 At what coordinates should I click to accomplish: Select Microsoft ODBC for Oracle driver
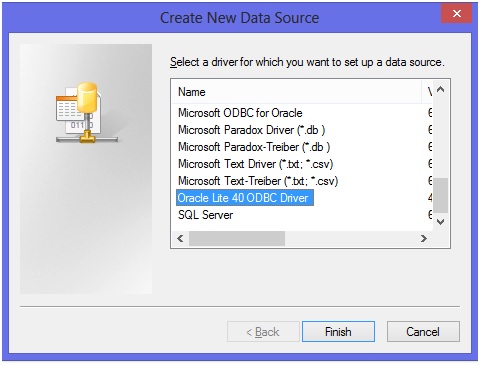(240, 113)
